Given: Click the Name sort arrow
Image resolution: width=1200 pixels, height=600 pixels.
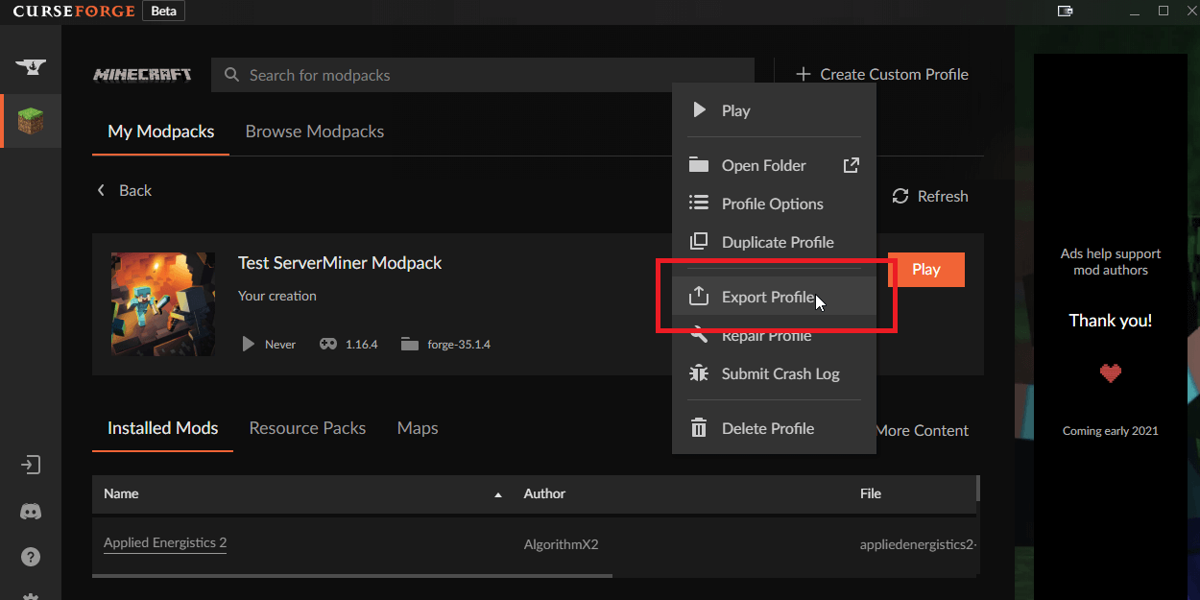Looking at the screenshot, I should 498,495.
